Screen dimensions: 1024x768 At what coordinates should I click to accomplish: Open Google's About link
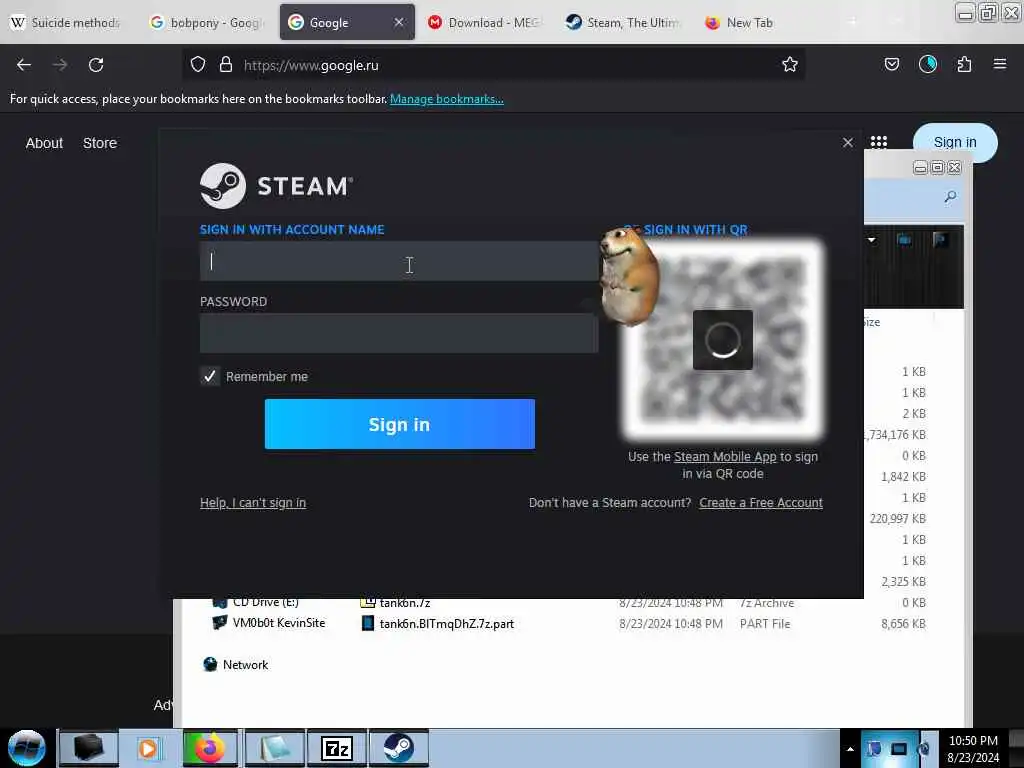click(44, 143)
